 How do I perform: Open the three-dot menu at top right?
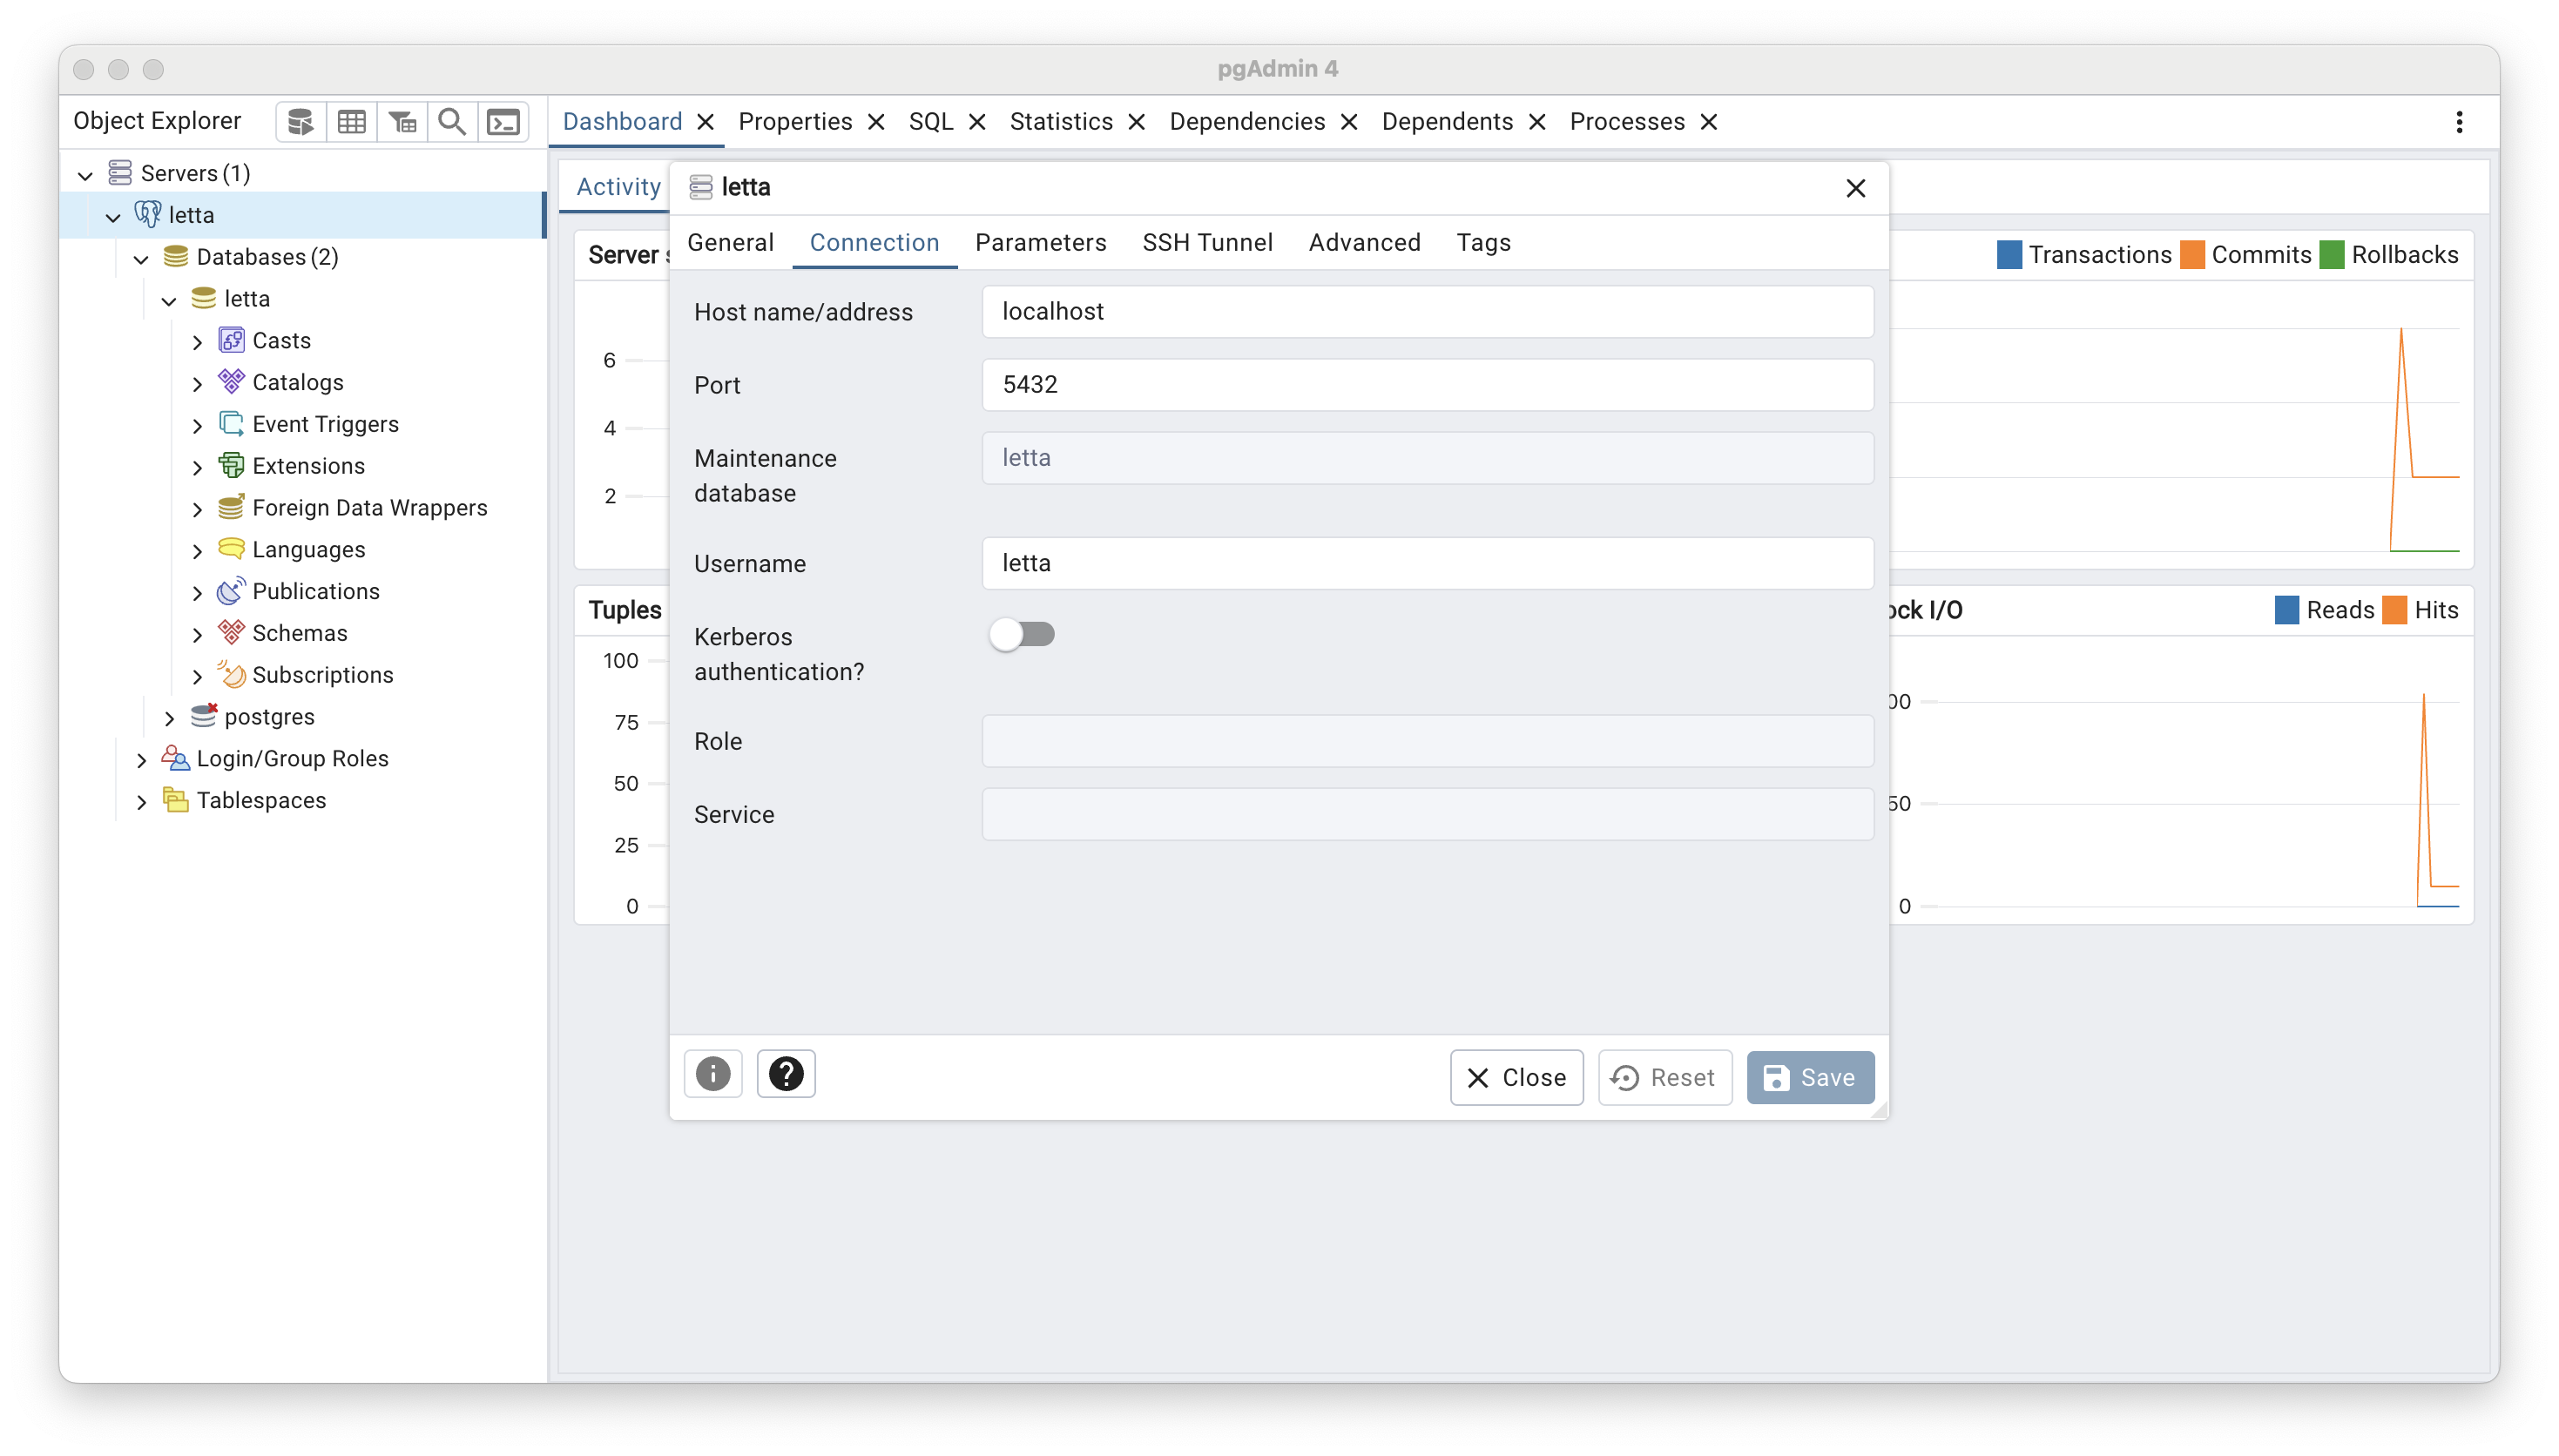(x=2459, y=121)
